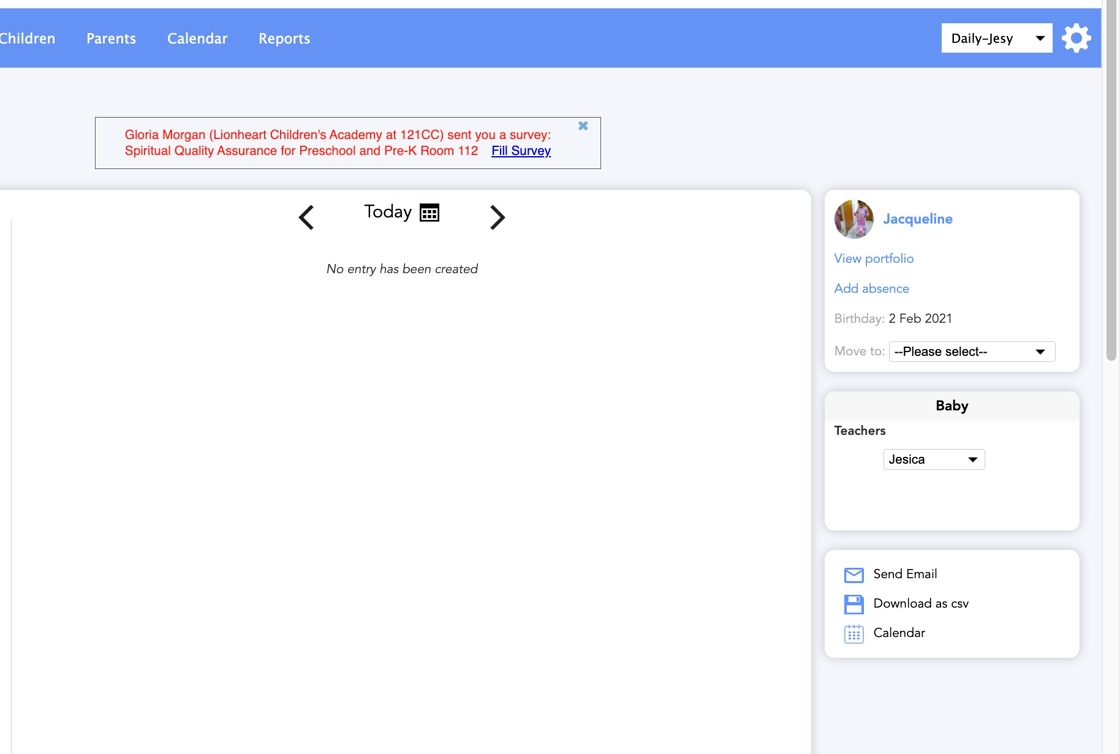Viewport: 1120px width, 754px height.
Task: Click Send Email text
Action: point(905,574)
